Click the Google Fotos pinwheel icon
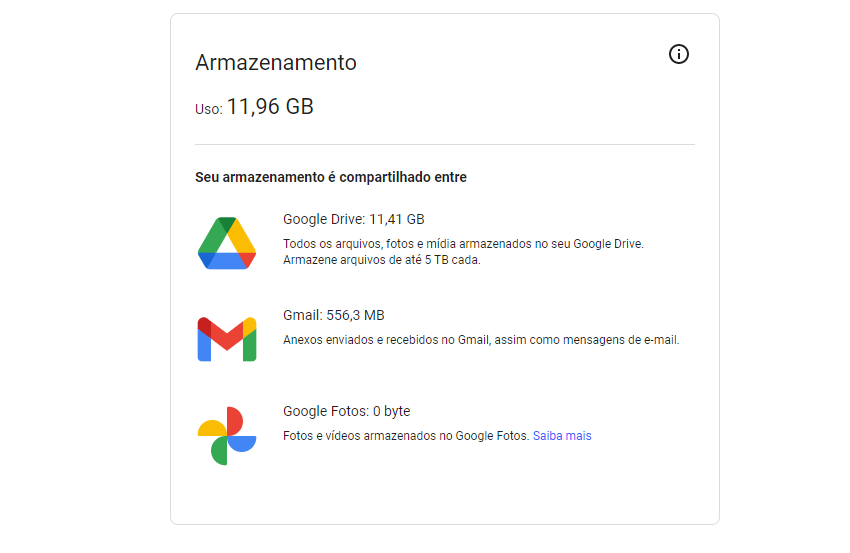 (227, 435)
